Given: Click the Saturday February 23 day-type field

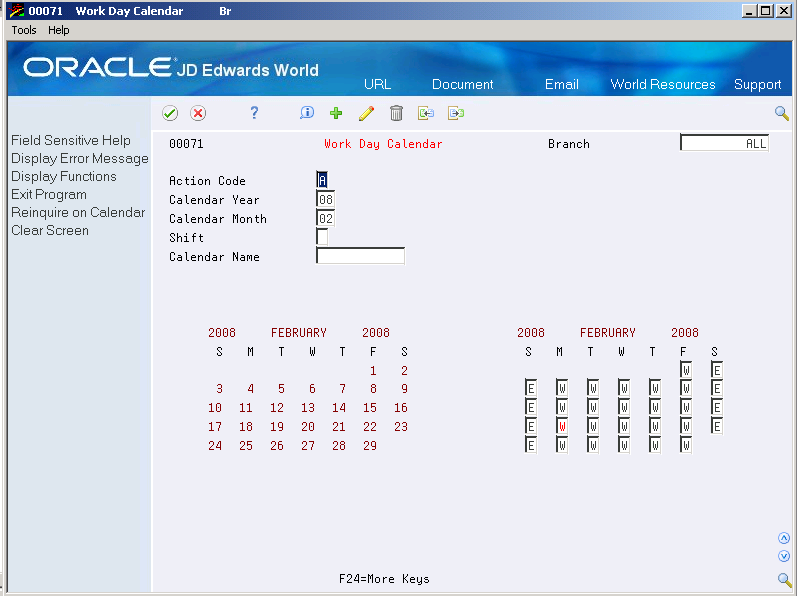Looking at the screenshot, I should click(717, 426).
